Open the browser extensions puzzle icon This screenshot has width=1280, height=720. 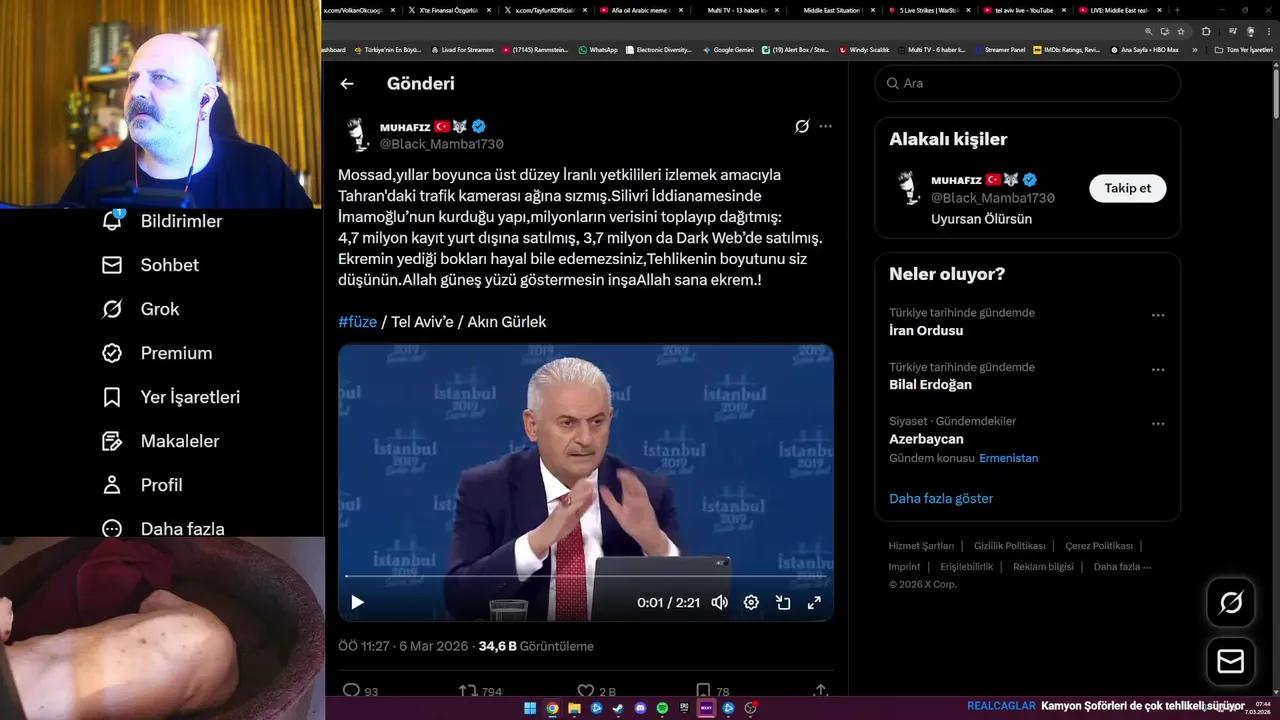[x=1206, y=32]
